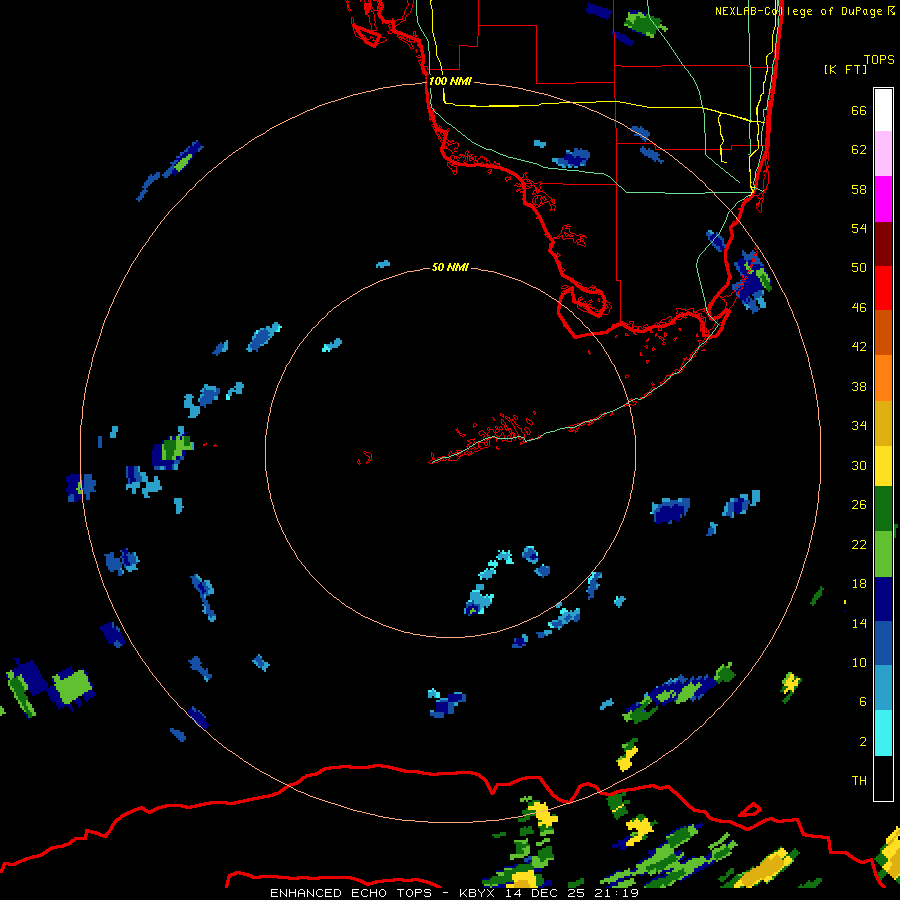Click the NEXLAB-College of DuPage credit text

pos(804,11)
